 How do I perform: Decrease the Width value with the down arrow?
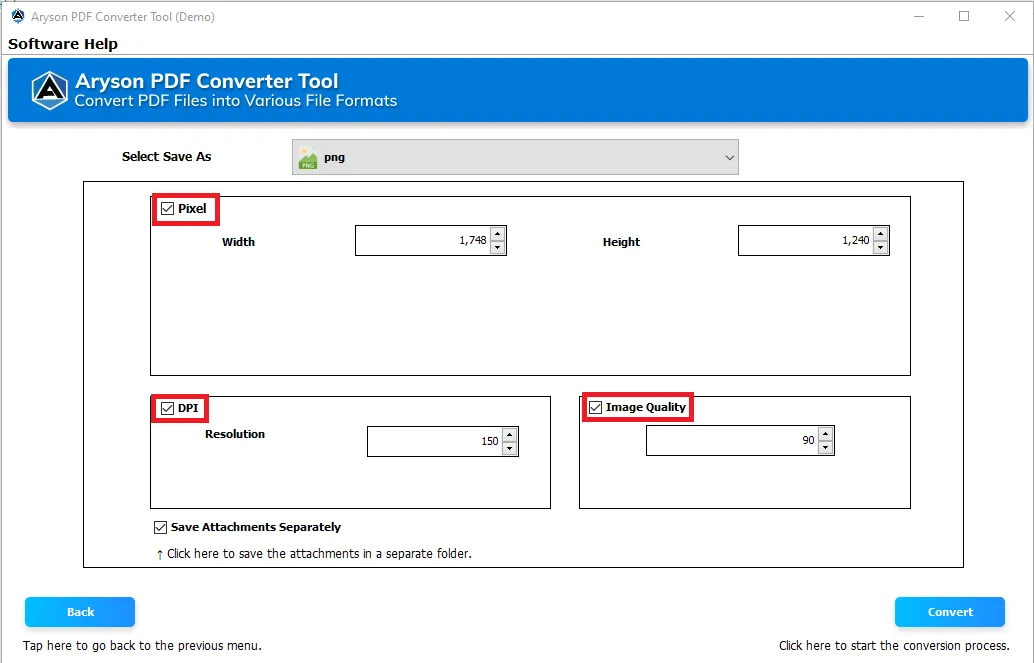click(x=498, y=247)
